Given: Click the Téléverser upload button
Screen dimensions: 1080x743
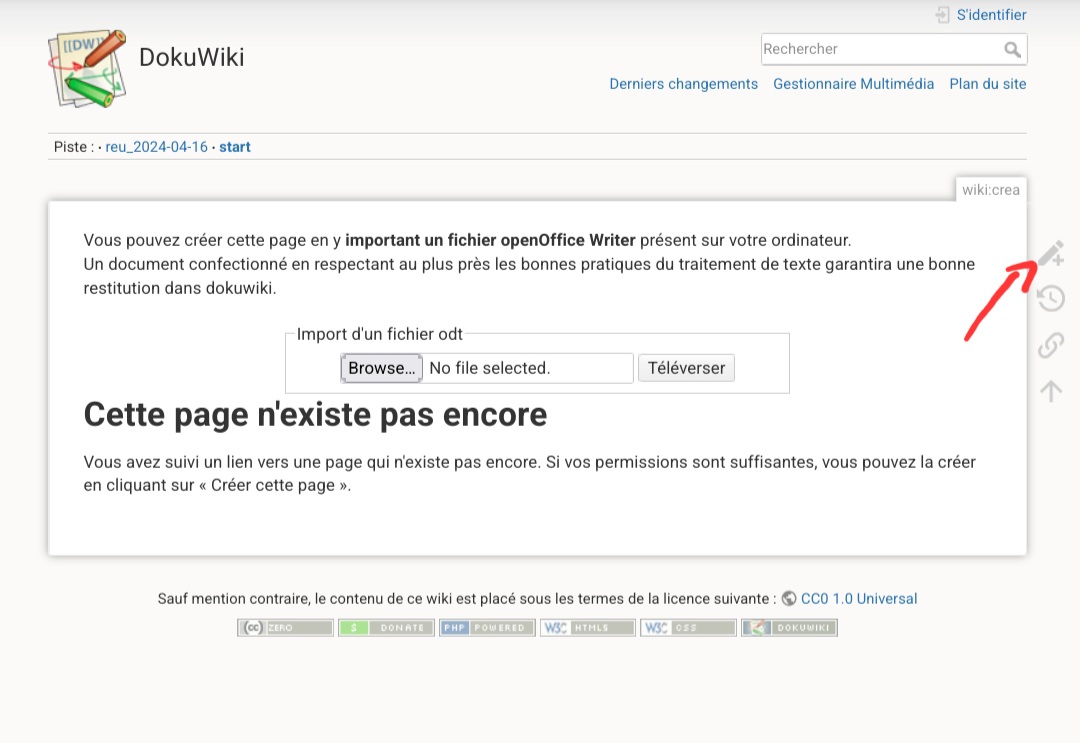Looking at the screenshot, I should pos(686,368).
